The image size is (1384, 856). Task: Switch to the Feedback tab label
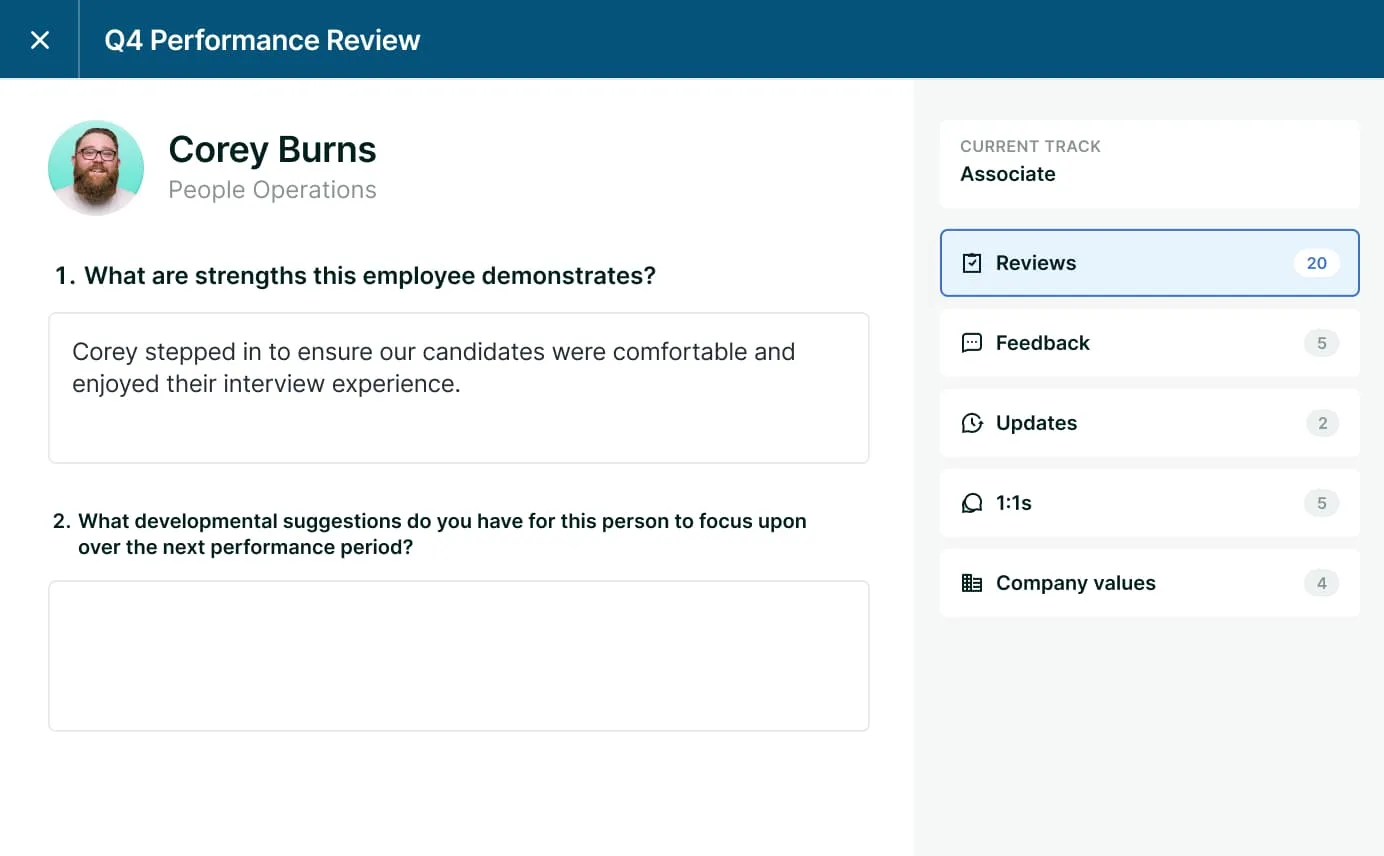(x=1042, y=343)
